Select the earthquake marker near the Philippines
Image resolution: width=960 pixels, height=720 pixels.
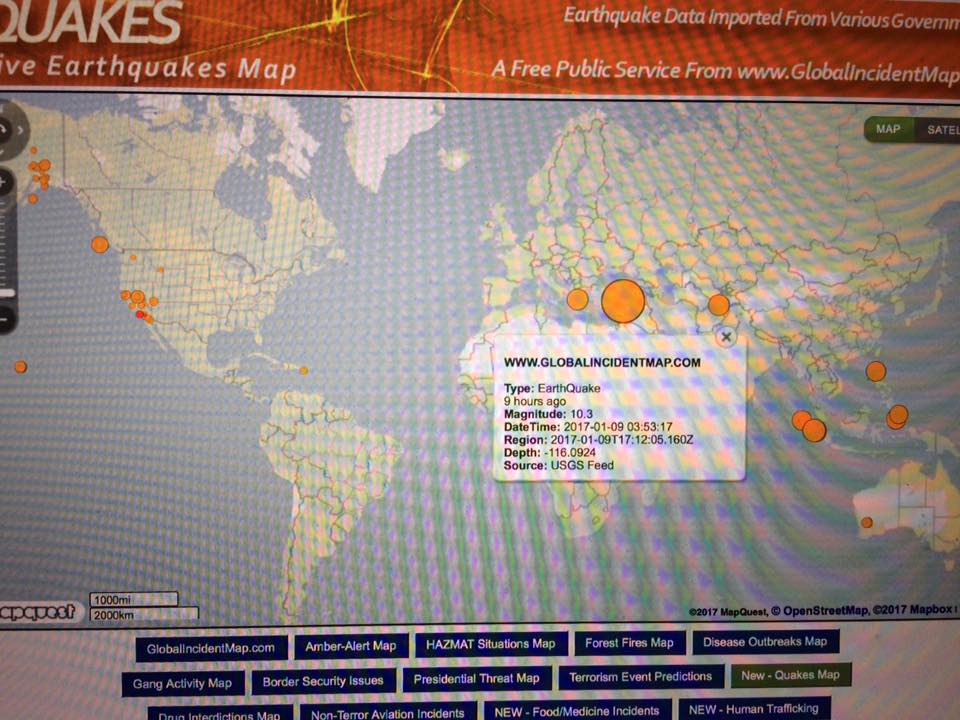pyautogui.click(x=876, y=371)
